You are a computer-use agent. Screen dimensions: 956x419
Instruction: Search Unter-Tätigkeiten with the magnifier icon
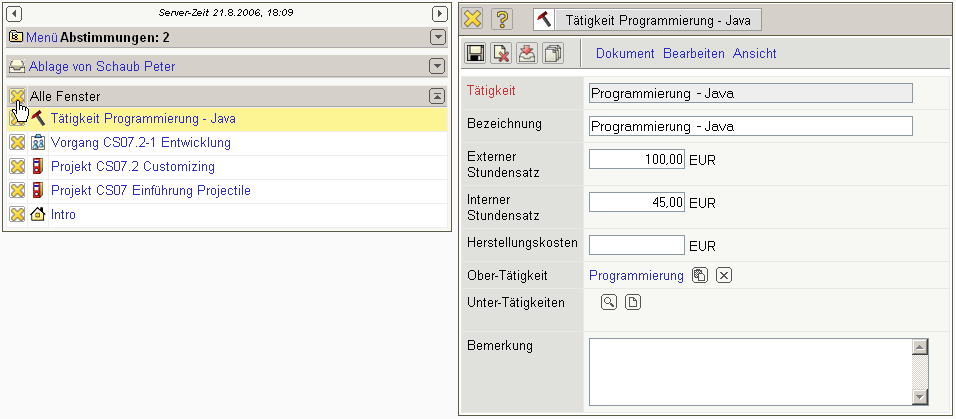tap(608, 302)
